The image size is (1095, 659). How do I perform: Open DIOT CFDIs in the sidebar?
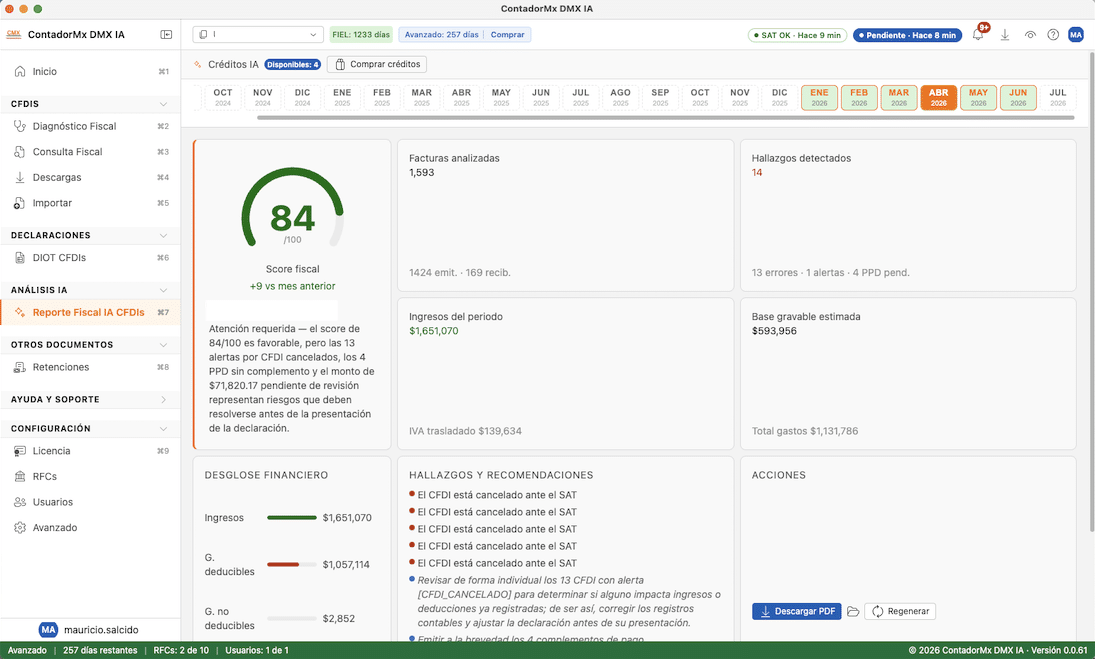[90, 258]
